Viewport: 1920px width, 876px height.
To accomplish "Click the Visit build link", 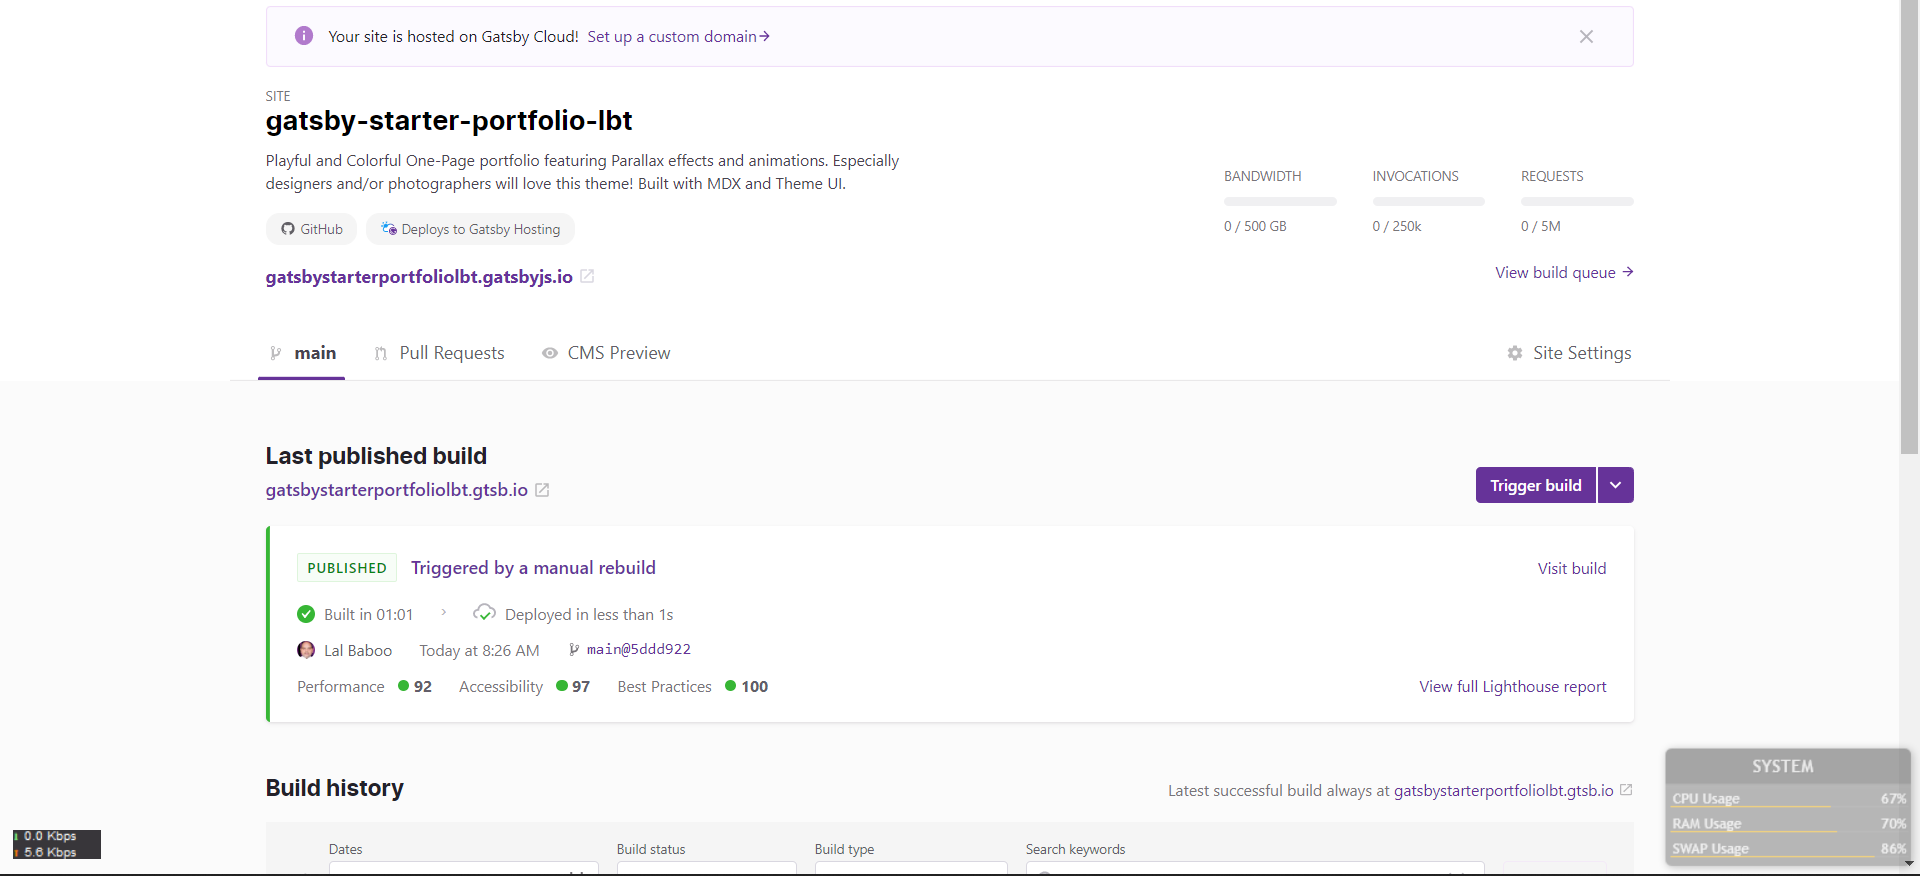I will click(x=1572, y=568).
